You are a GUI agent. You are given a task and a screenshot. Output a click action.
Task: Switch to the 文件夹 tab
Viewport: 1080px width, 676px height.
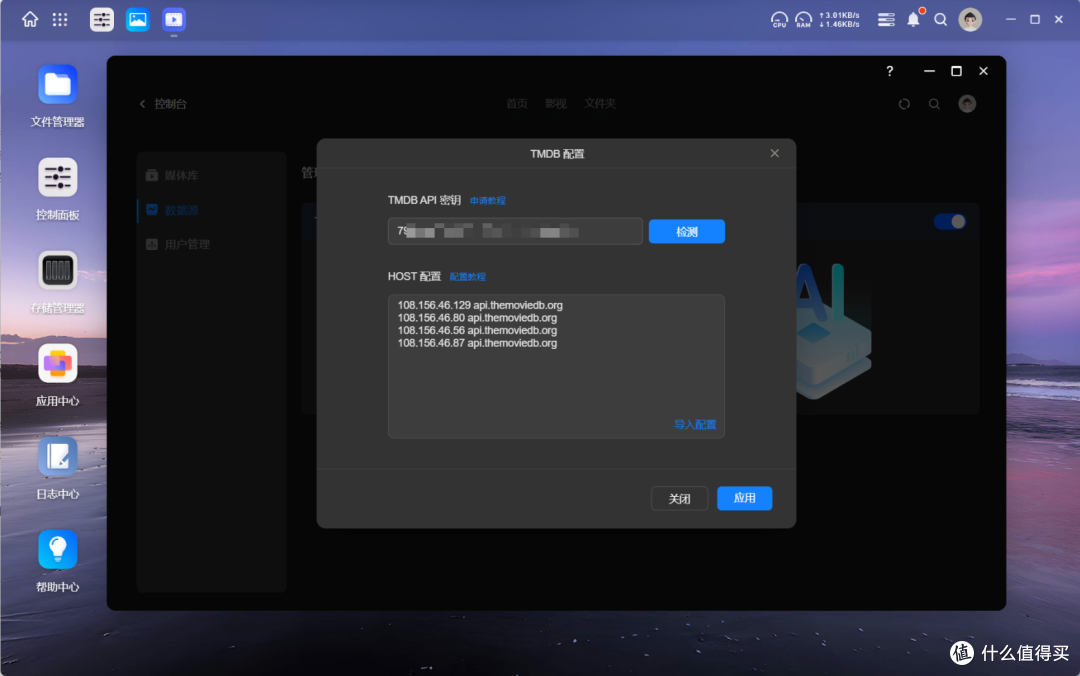(600, 103)
